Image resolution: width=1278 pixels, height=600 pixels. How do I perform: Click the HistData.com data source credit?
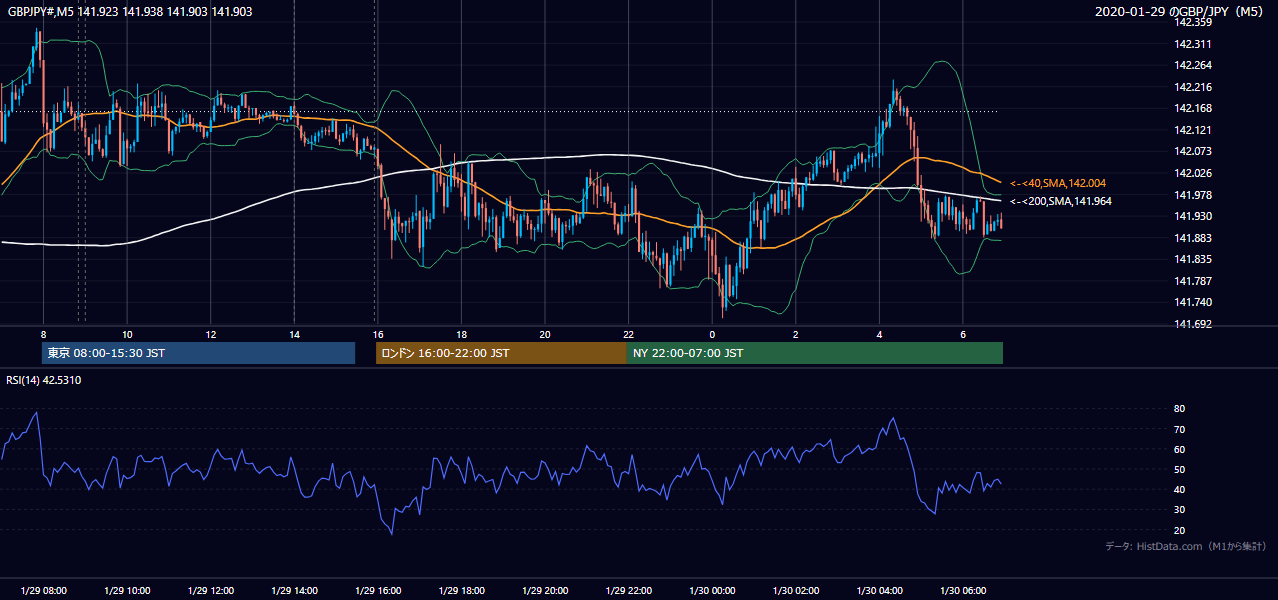[1186, 546]
